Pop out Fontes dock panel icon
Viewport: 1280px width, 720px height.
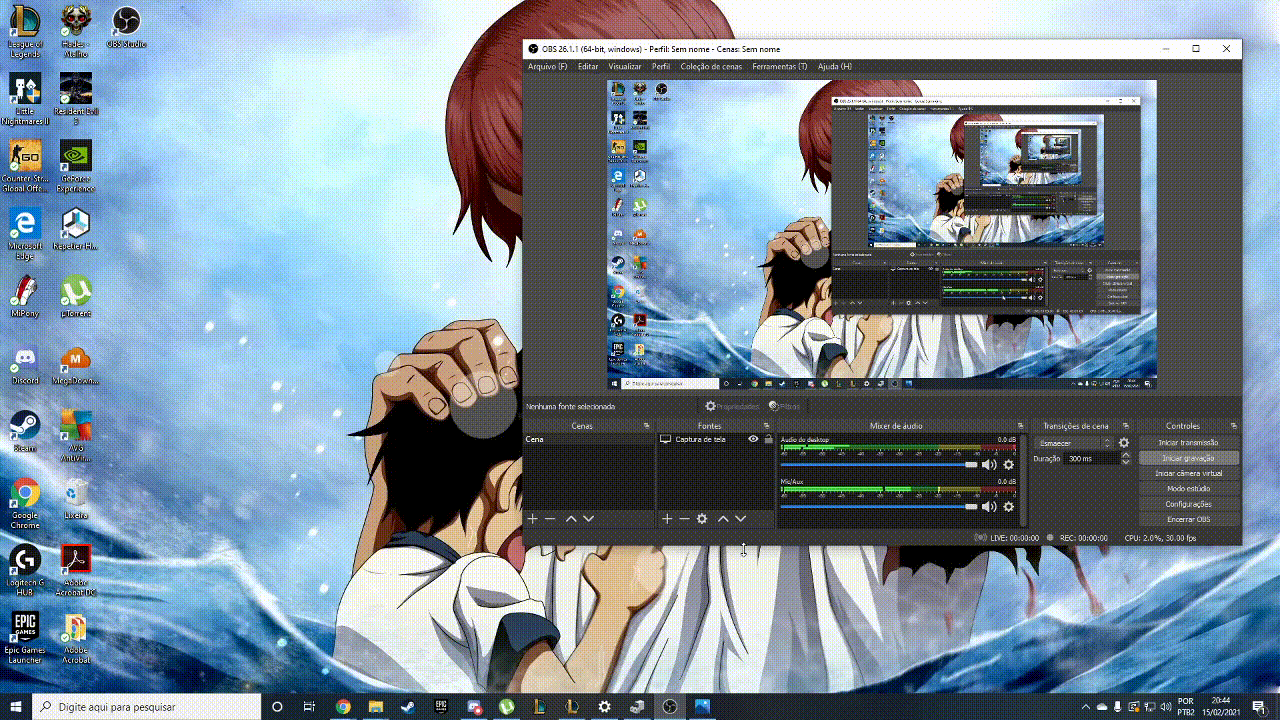(x=767, y=426)
